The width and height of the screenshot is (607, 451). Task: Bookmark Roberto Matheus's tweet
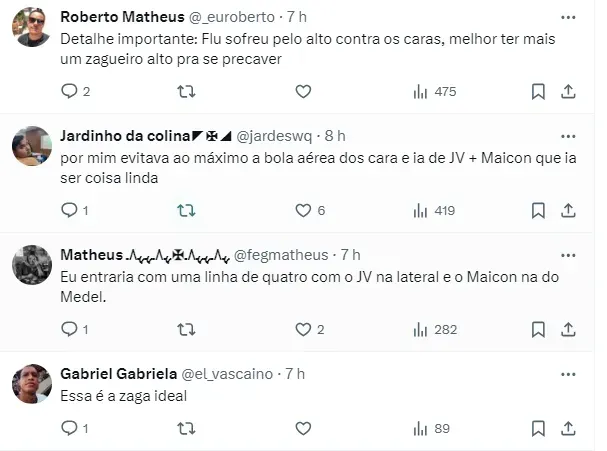click(x=538, y=91)
